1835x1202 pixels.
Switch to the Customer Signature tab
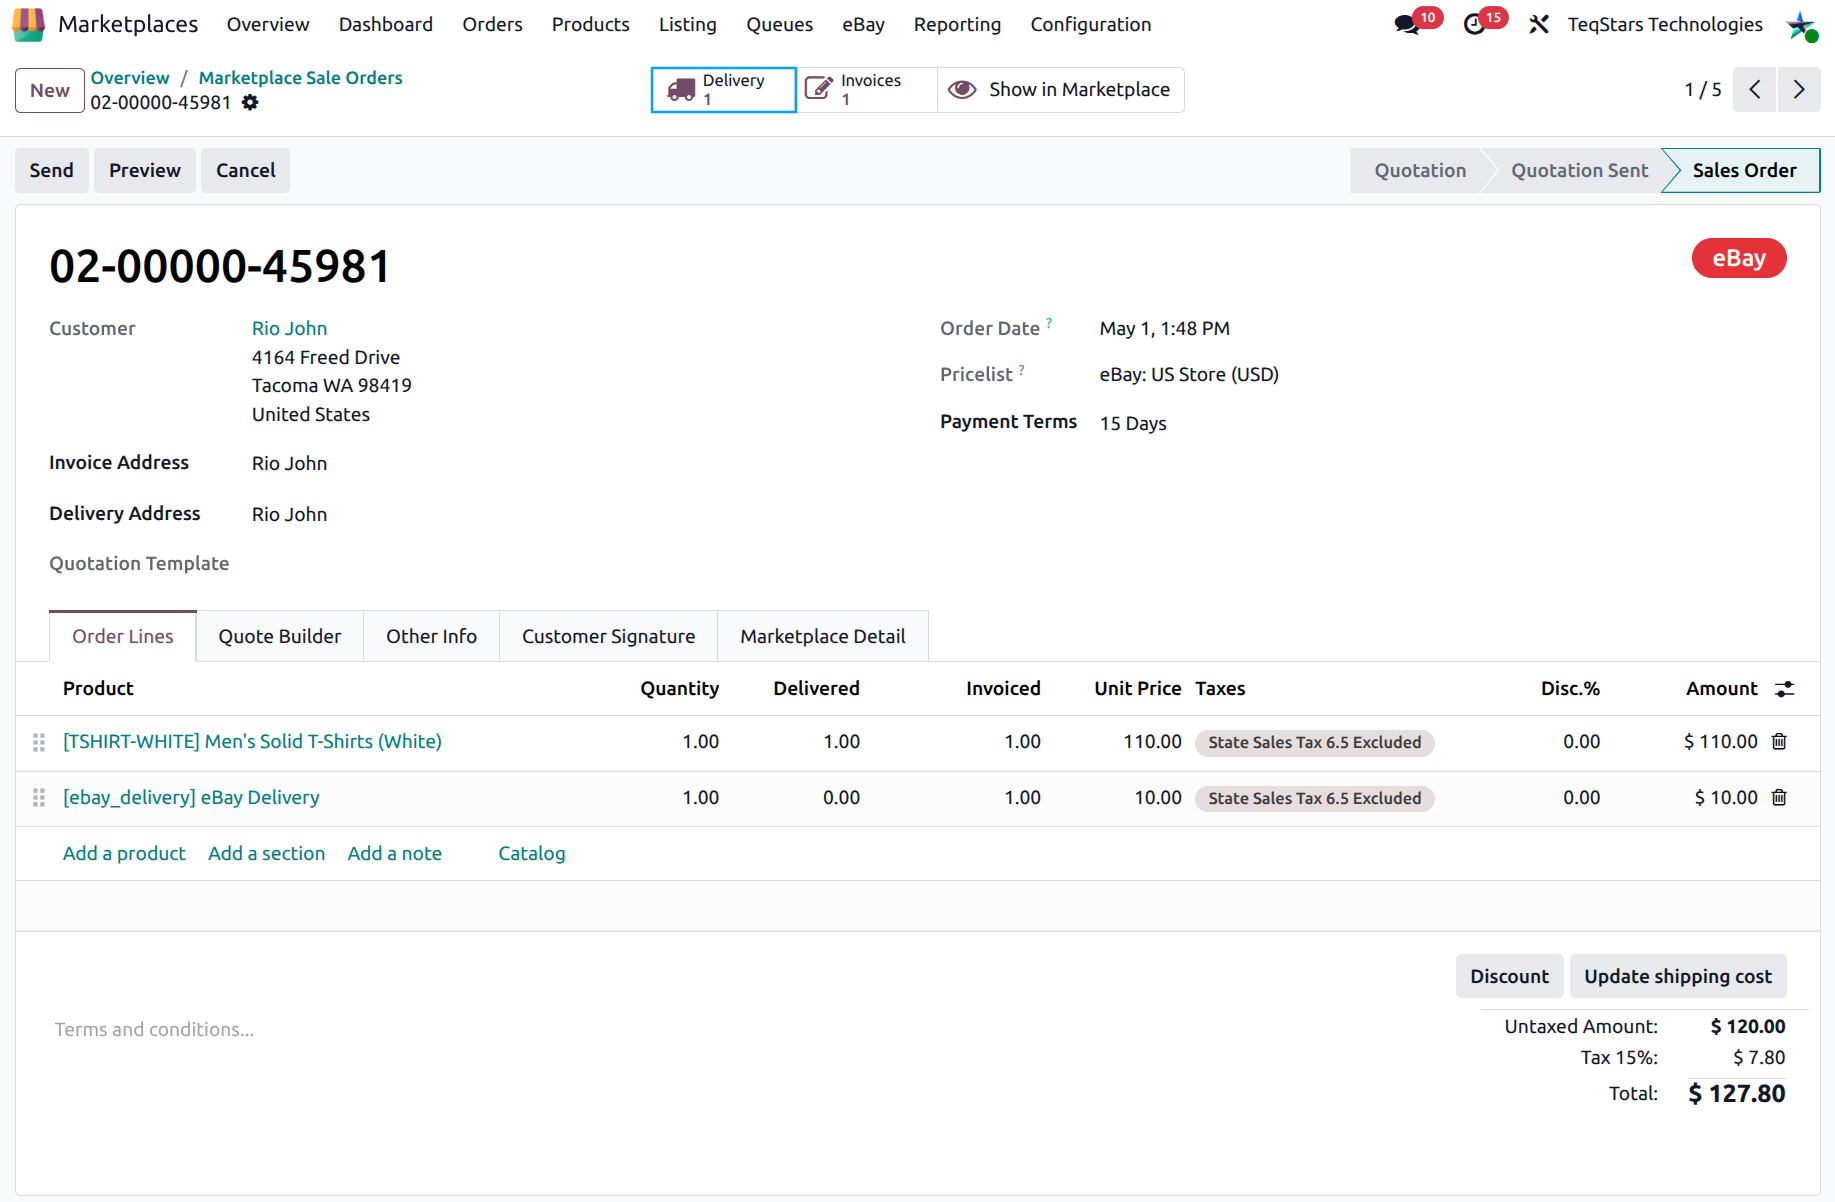pos(608,636)
